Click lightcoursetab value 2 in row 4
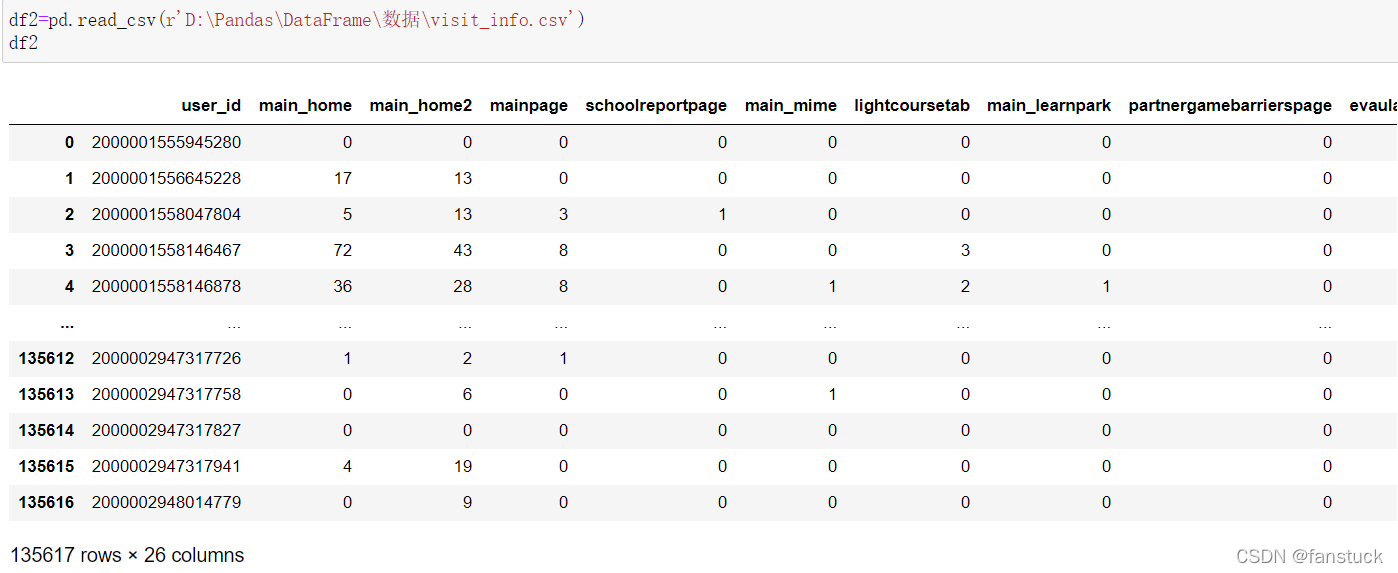Image resolution: width=1398 pixels, height=573 pixels. (965, 286)
